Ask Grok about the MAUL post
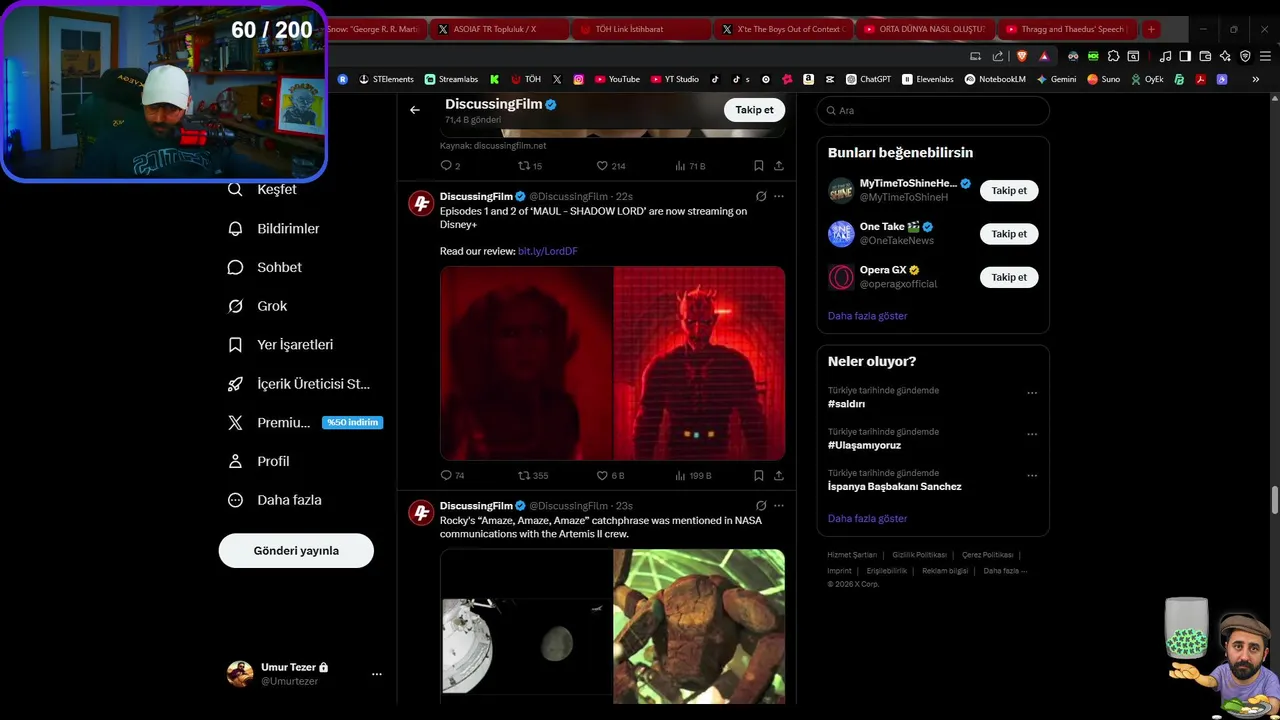1280x720 pixels. coord(761,197)
